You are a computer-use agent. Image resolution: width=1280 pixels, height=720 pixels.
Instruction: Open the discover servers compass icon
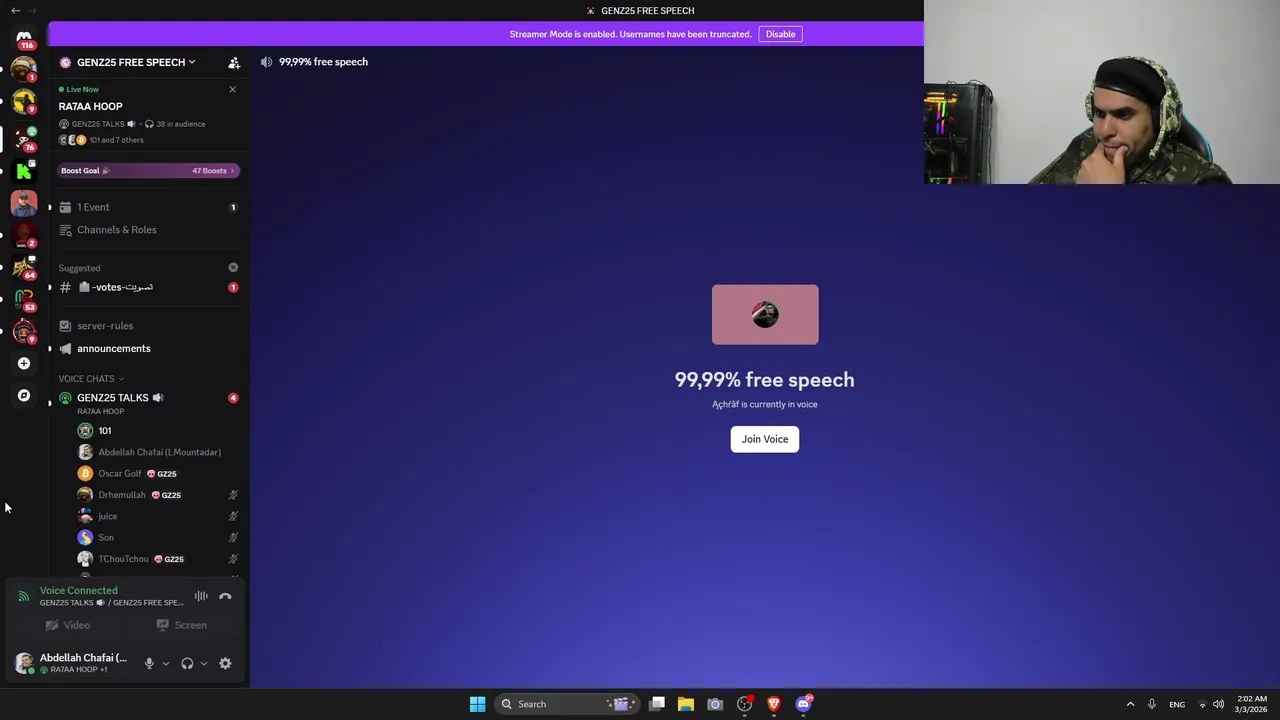point(24,395)
